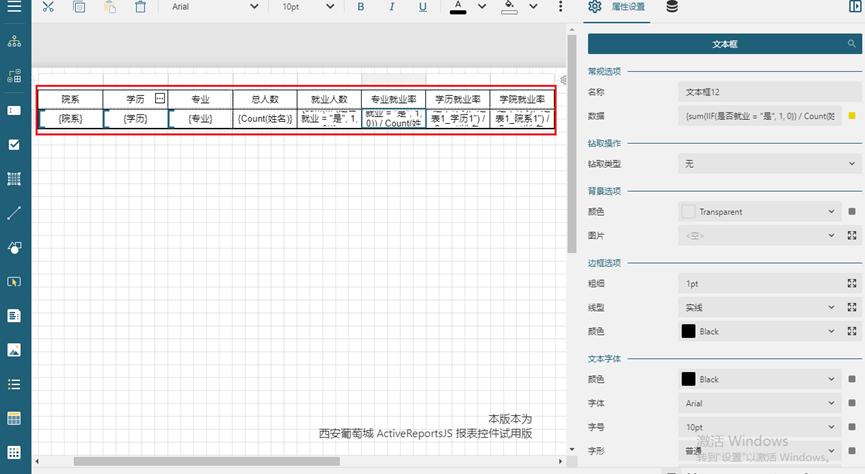Open the group editor icon in sidebar

[14, 76]
